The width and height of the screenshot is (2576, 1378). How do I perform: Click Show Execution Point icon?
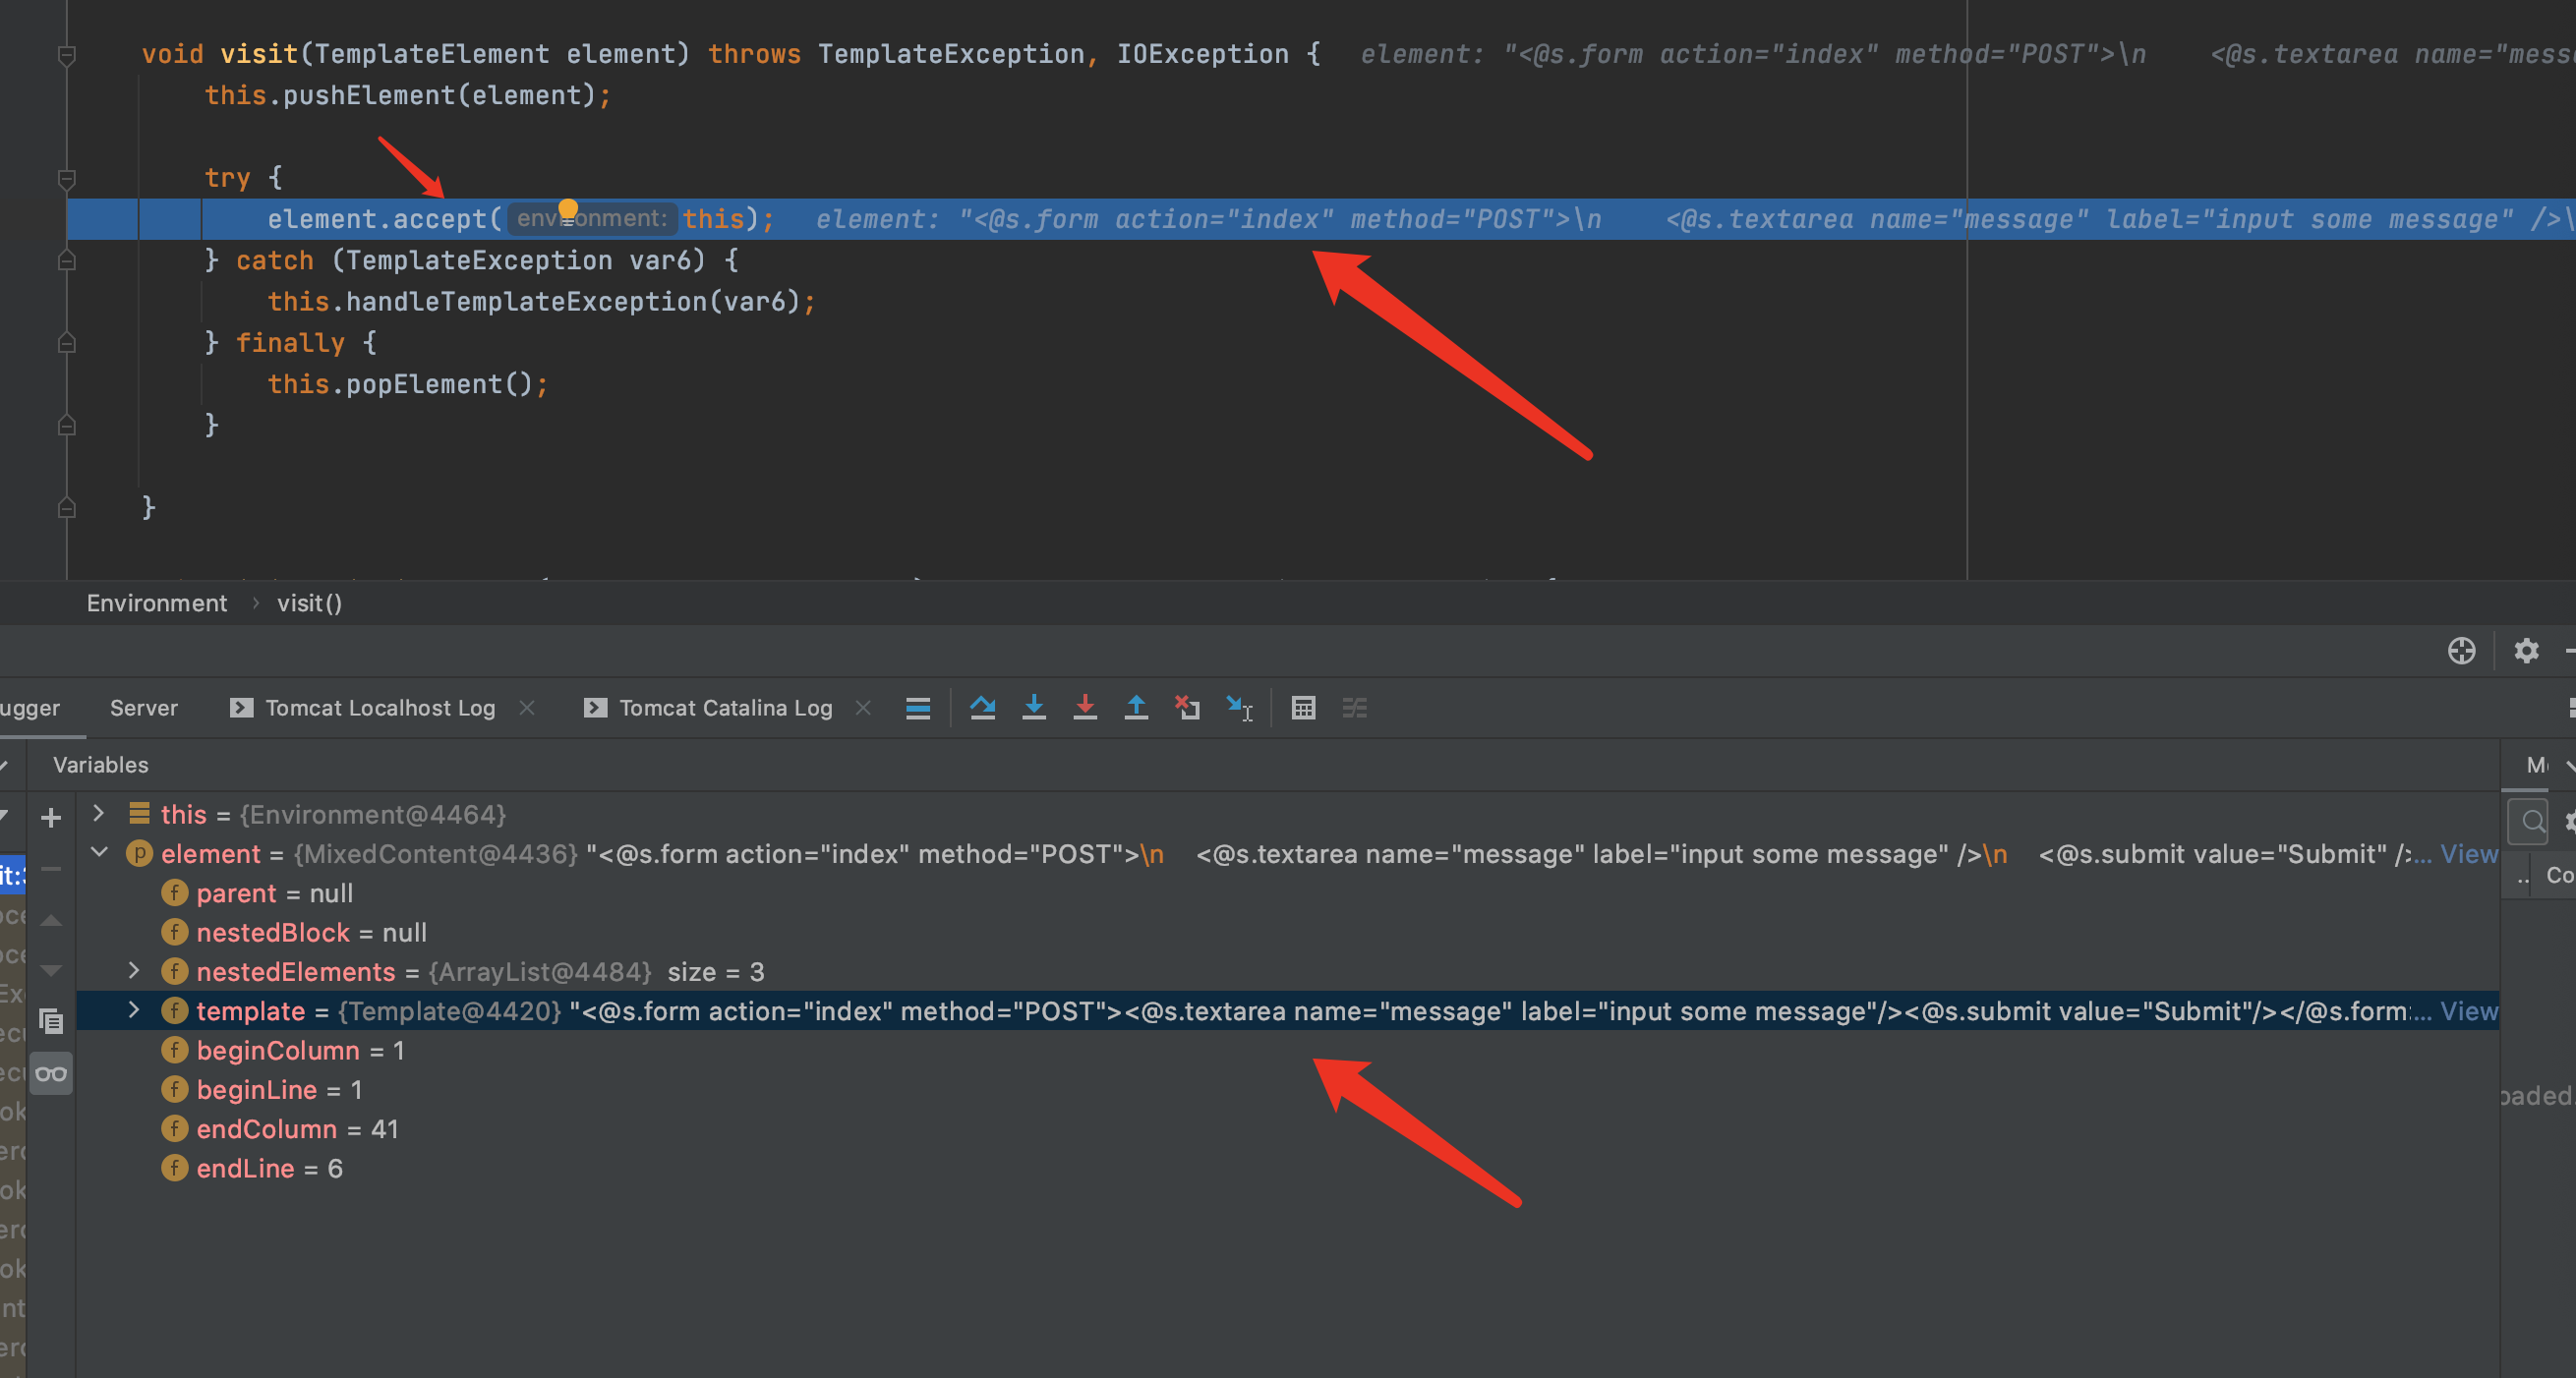918,708
